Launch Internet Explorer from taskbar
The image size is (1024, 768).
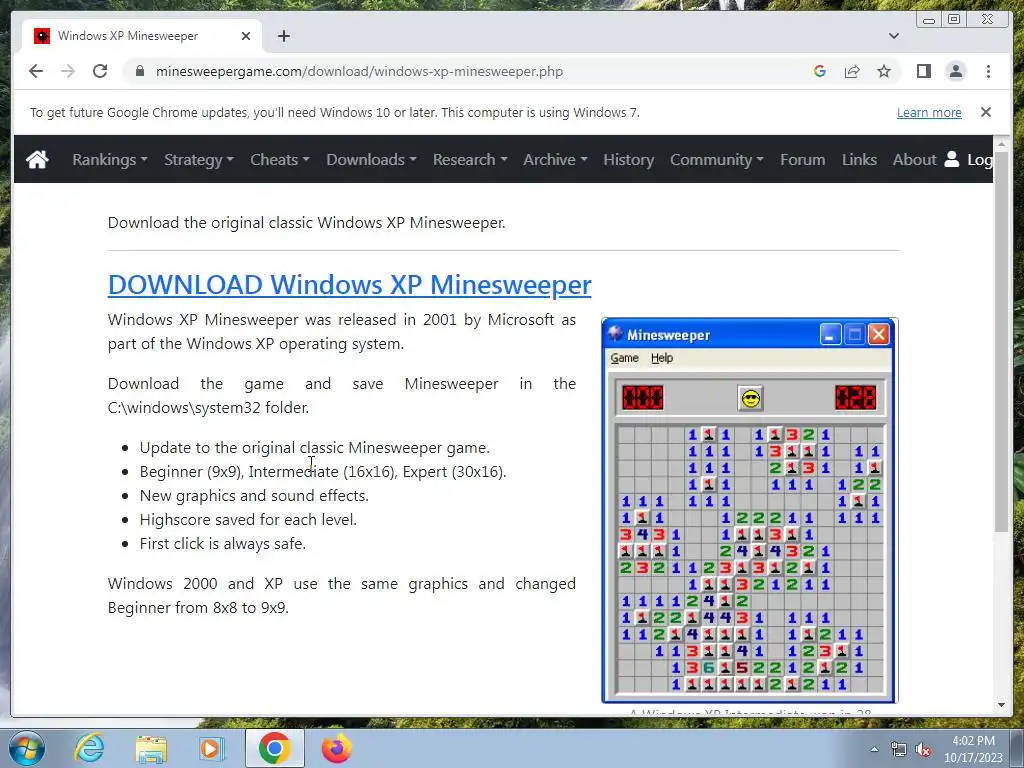89,748
